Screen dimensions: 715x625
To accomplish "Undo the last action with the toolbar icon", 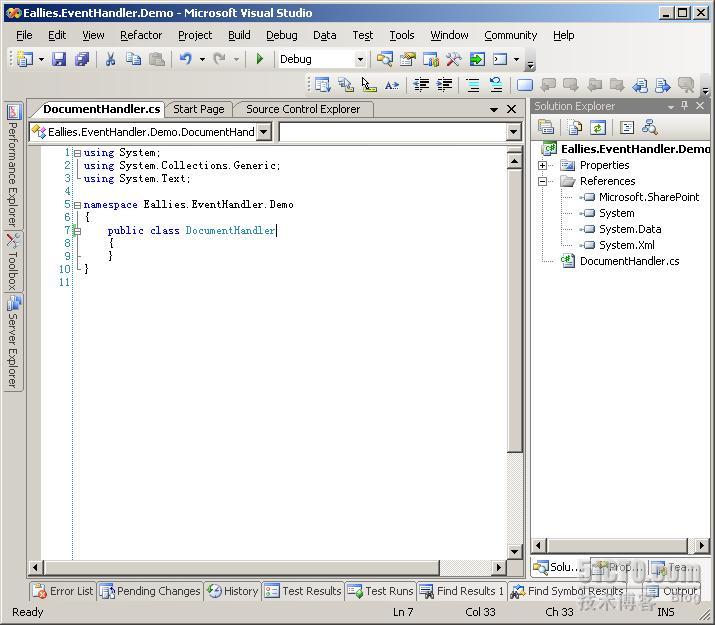I will [x=186, y=59].
